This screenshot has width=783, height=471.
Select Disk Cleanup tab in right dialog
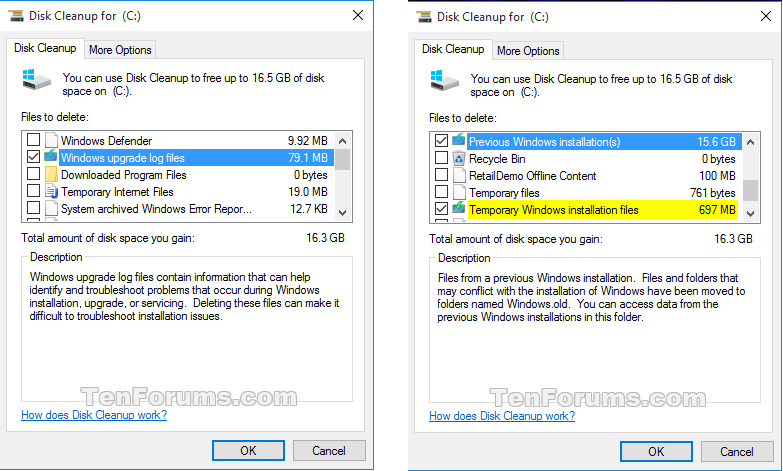[x=453, y=49]
